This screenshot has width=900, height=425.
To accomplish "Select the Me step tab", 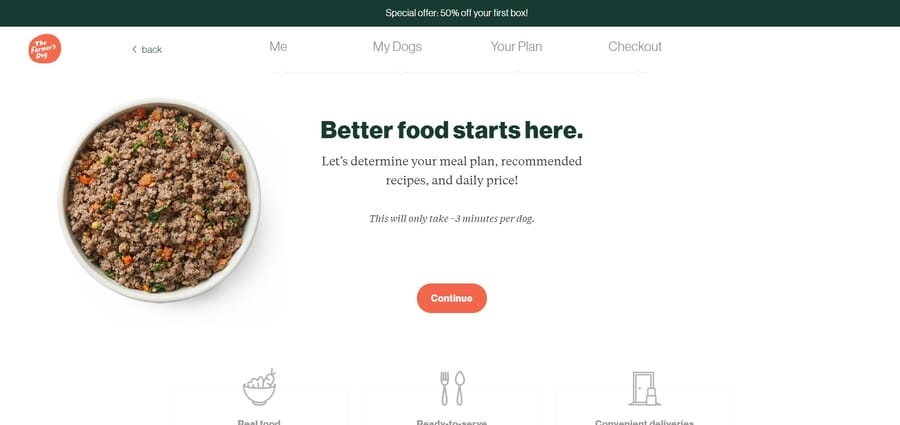I will click(278, 47).
